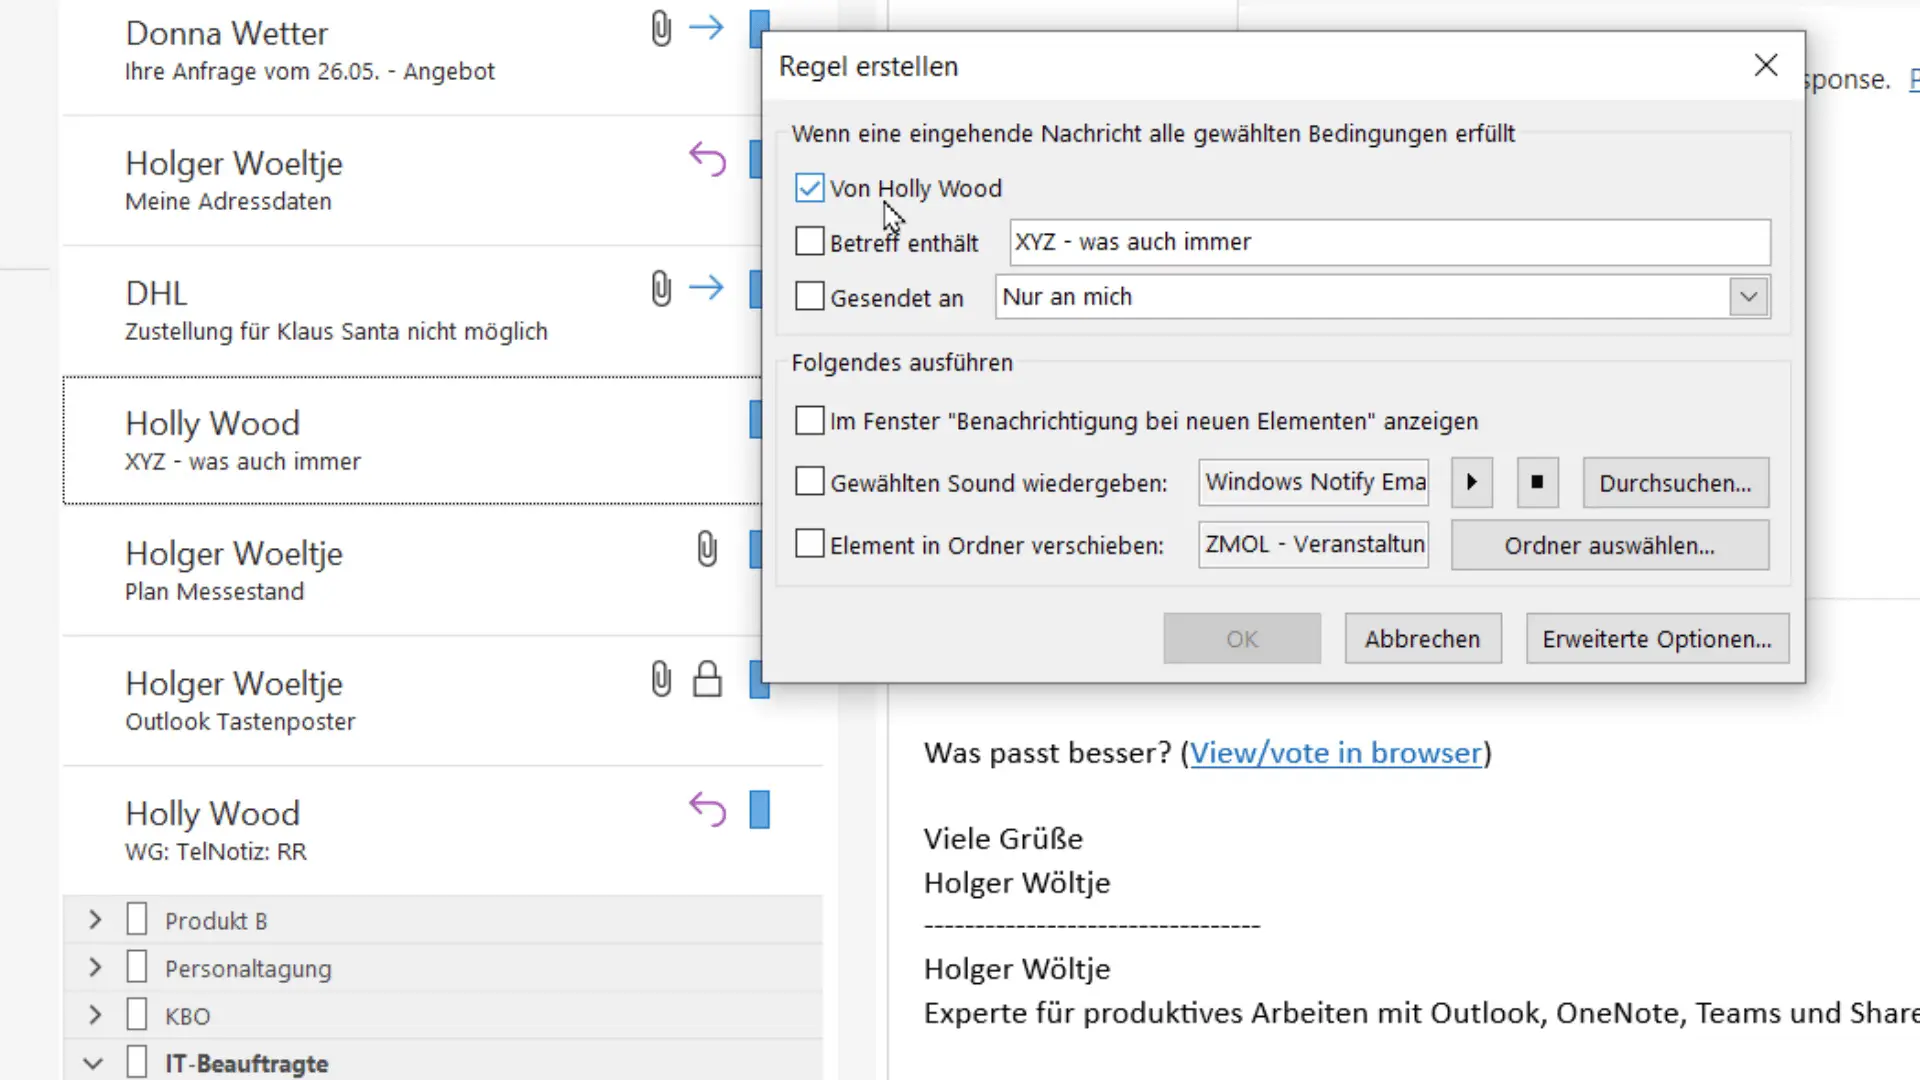Enable the 'Betreff enthält' condition
The width and height of the screenshot is (1920, 1080).
click(x=809, y=241)
